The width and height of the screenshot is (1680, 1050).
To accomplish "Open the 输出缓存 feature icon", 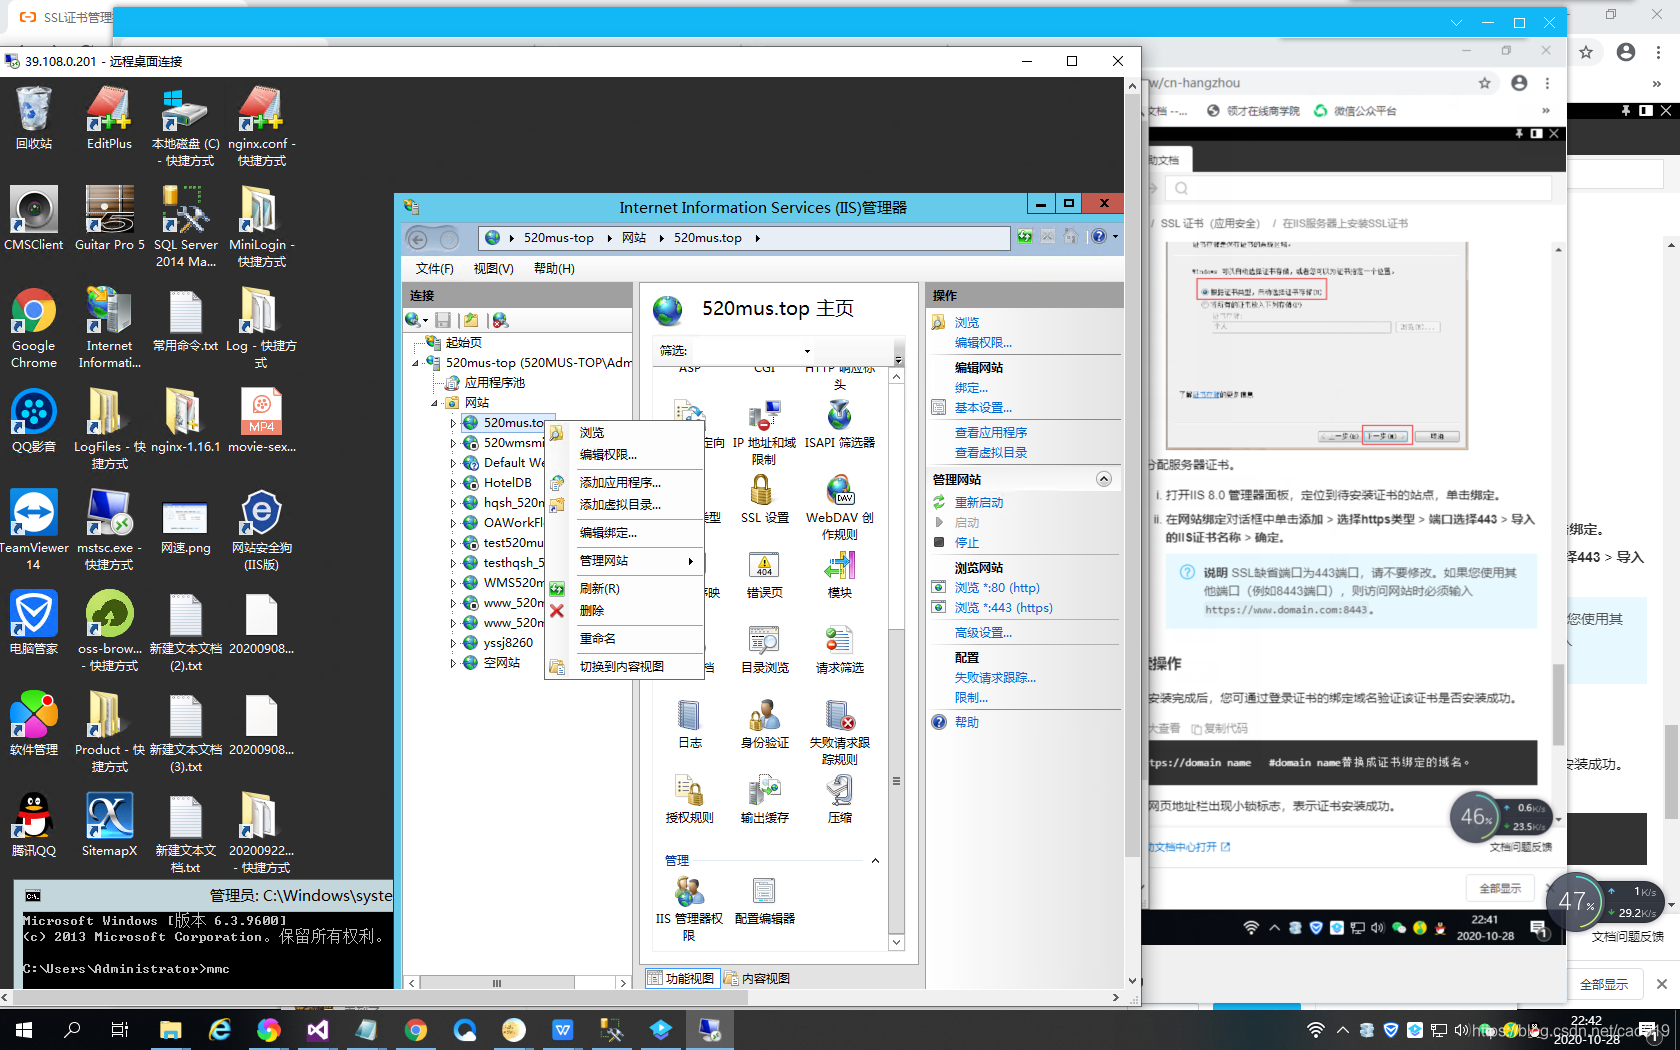I will click(x=764, y=799).
